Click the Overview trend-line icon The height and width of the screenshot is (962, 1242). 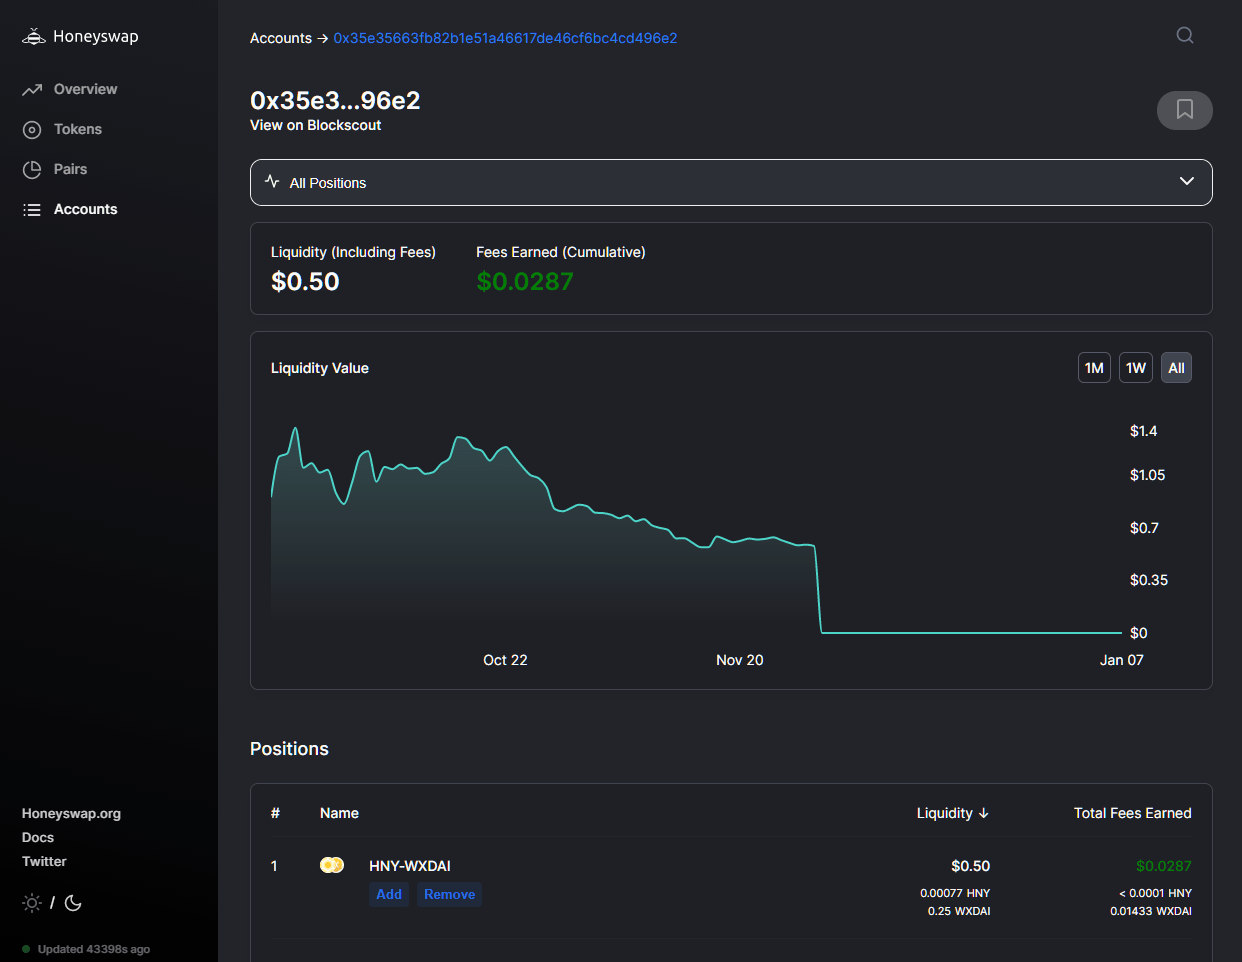pos(32,89)
